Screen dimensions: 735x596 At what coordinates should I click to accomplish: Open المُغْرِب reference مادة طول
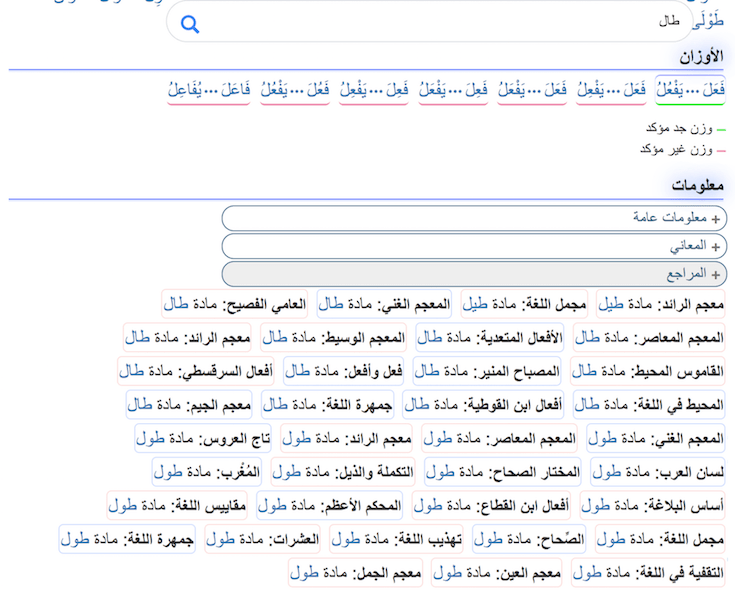pos(207,472)
